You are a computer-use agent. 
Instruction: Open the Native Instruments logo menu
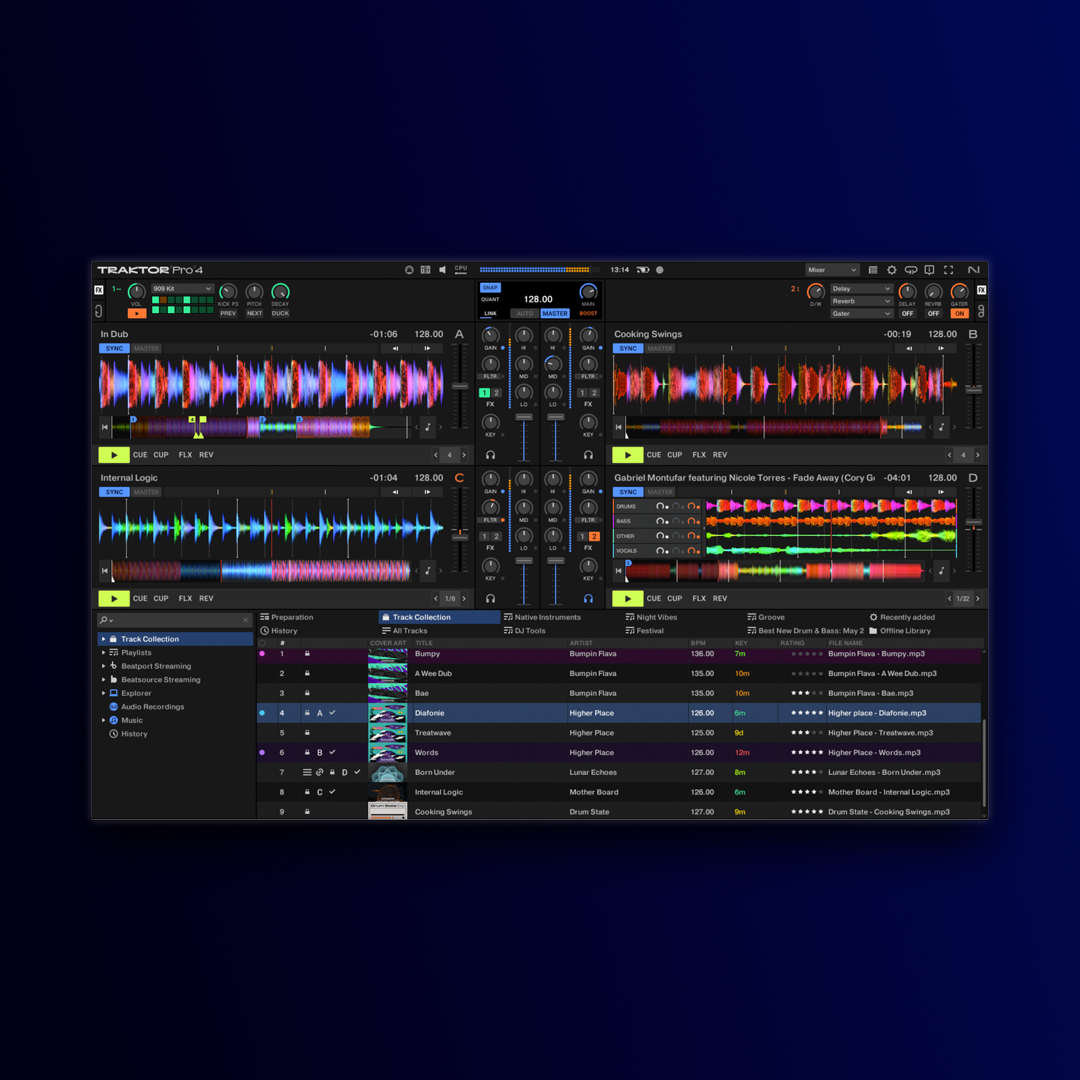(973, 270)
